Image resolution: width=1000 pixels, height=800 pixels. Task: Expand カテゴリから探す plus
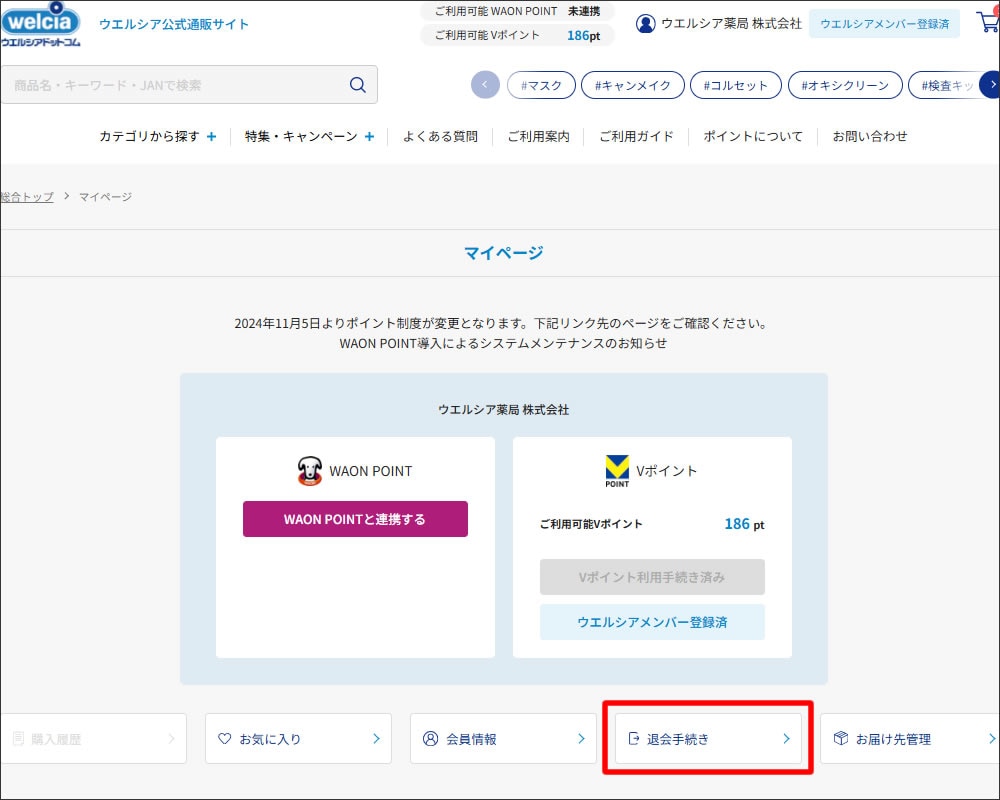pyautogui.click(x=211, y=137)
